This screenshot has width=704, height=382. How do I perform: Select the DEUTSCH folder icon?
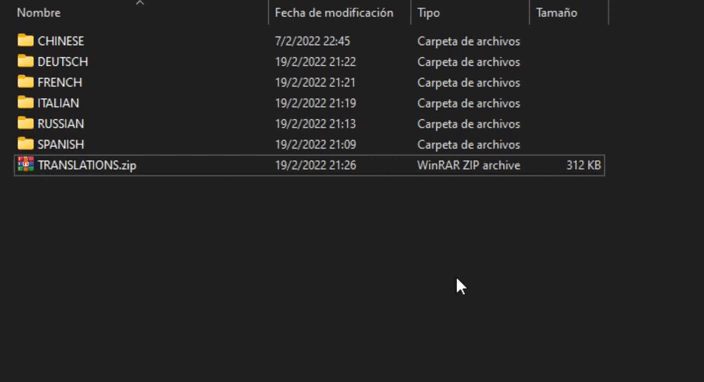tap(26, 61)
